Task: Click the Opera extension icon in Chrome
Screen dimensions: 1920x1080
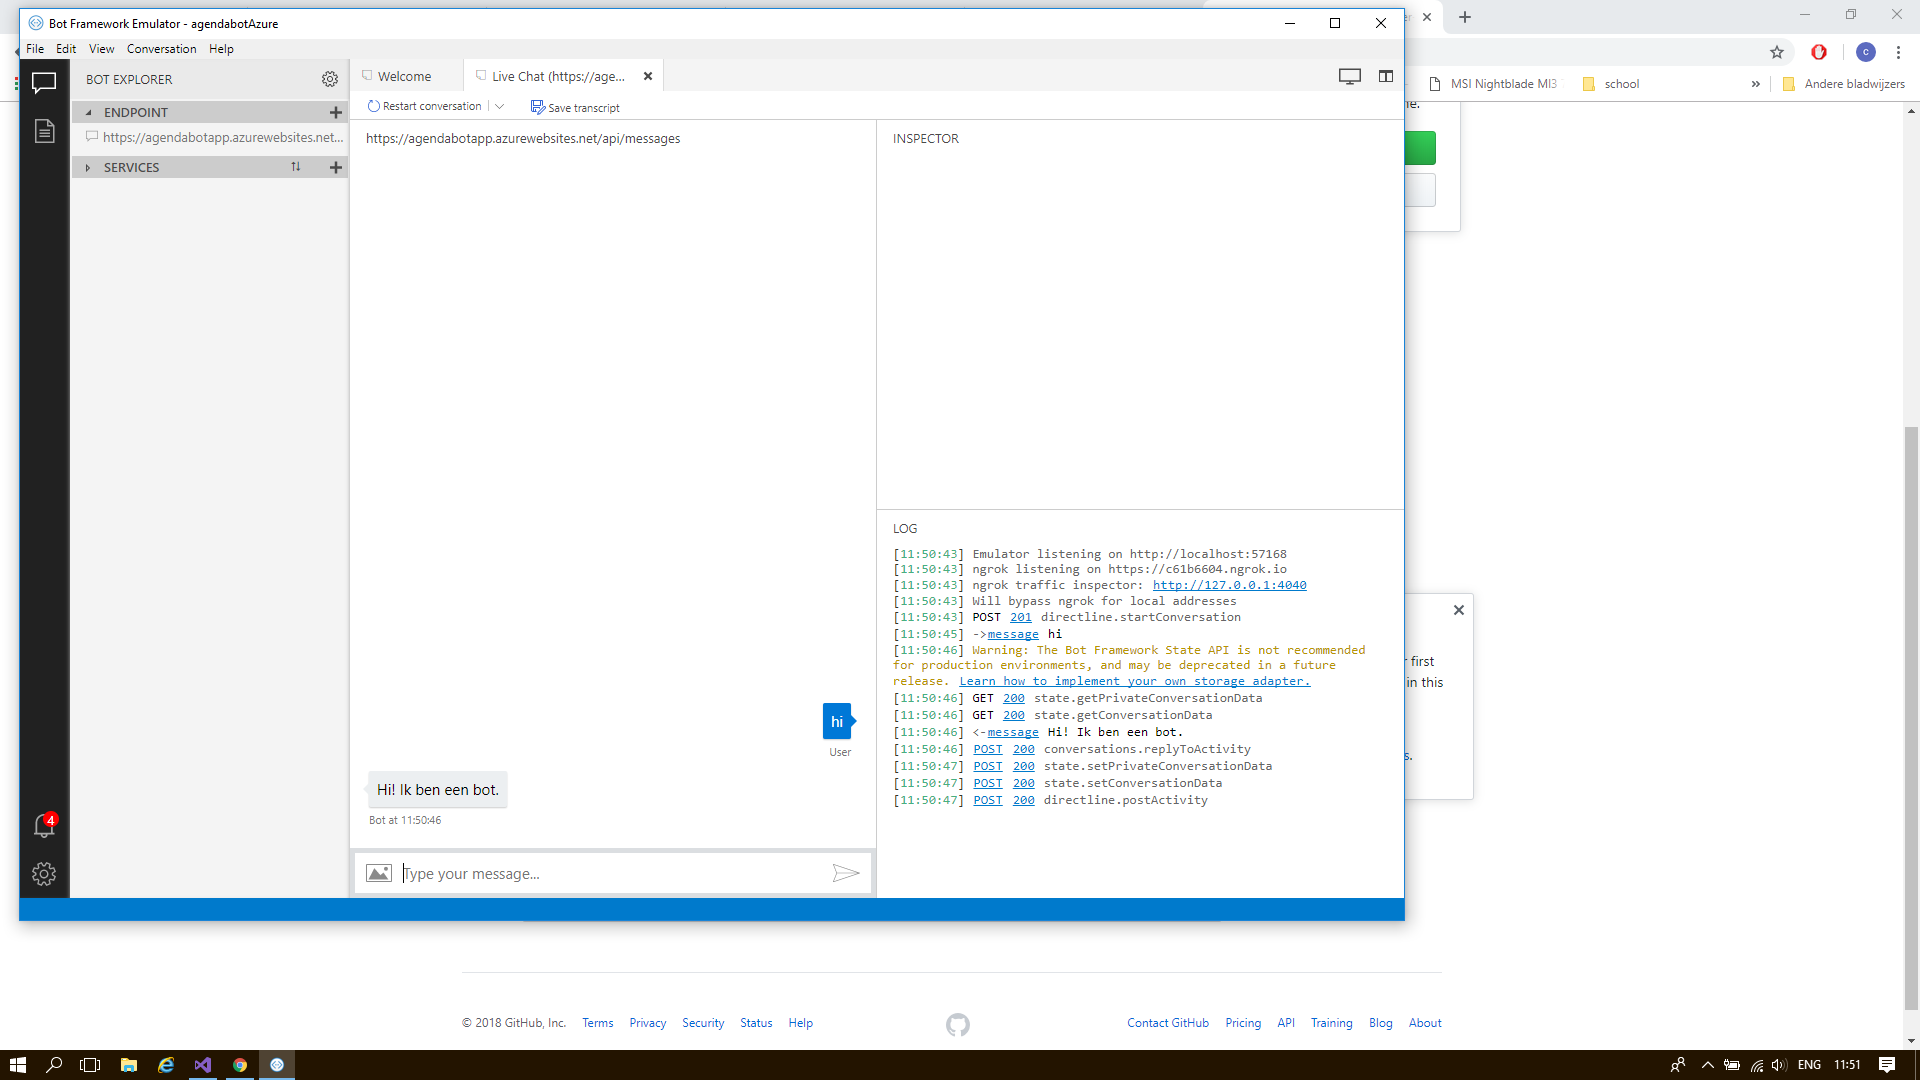Action: [x=1819, y=52]
